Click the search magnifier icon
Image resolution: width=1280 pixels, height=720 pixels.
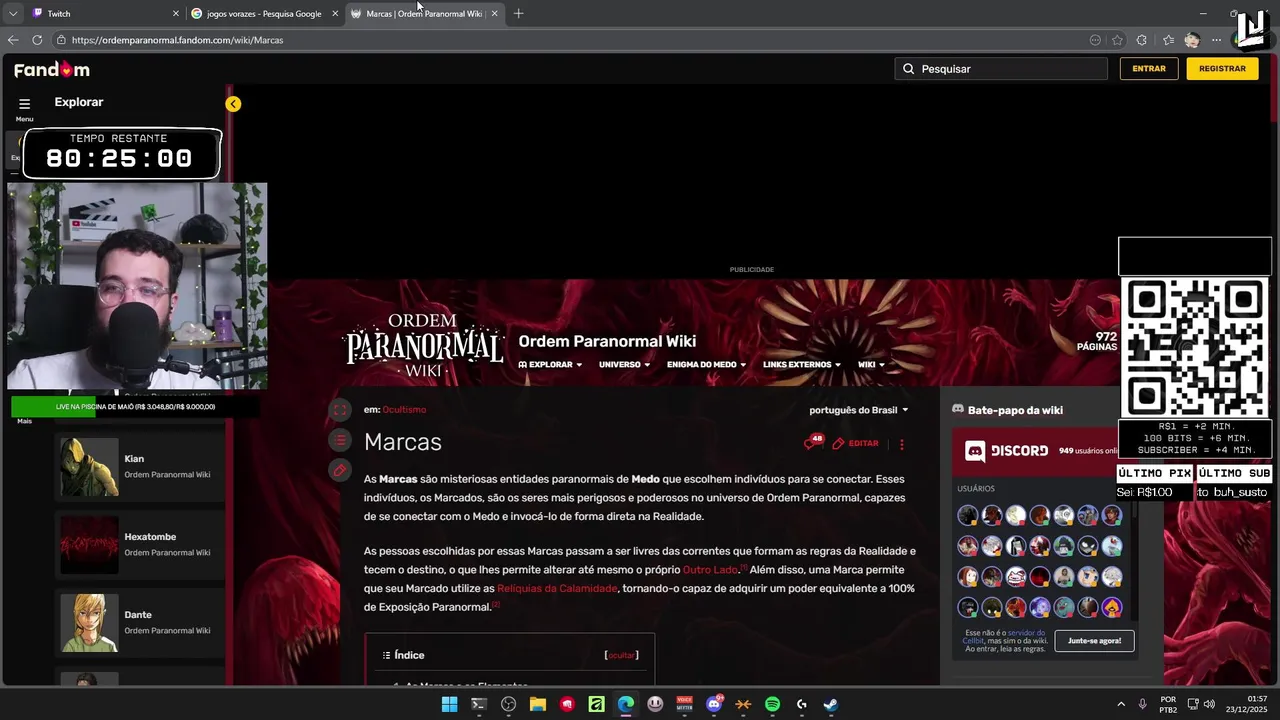coord(908,69)
